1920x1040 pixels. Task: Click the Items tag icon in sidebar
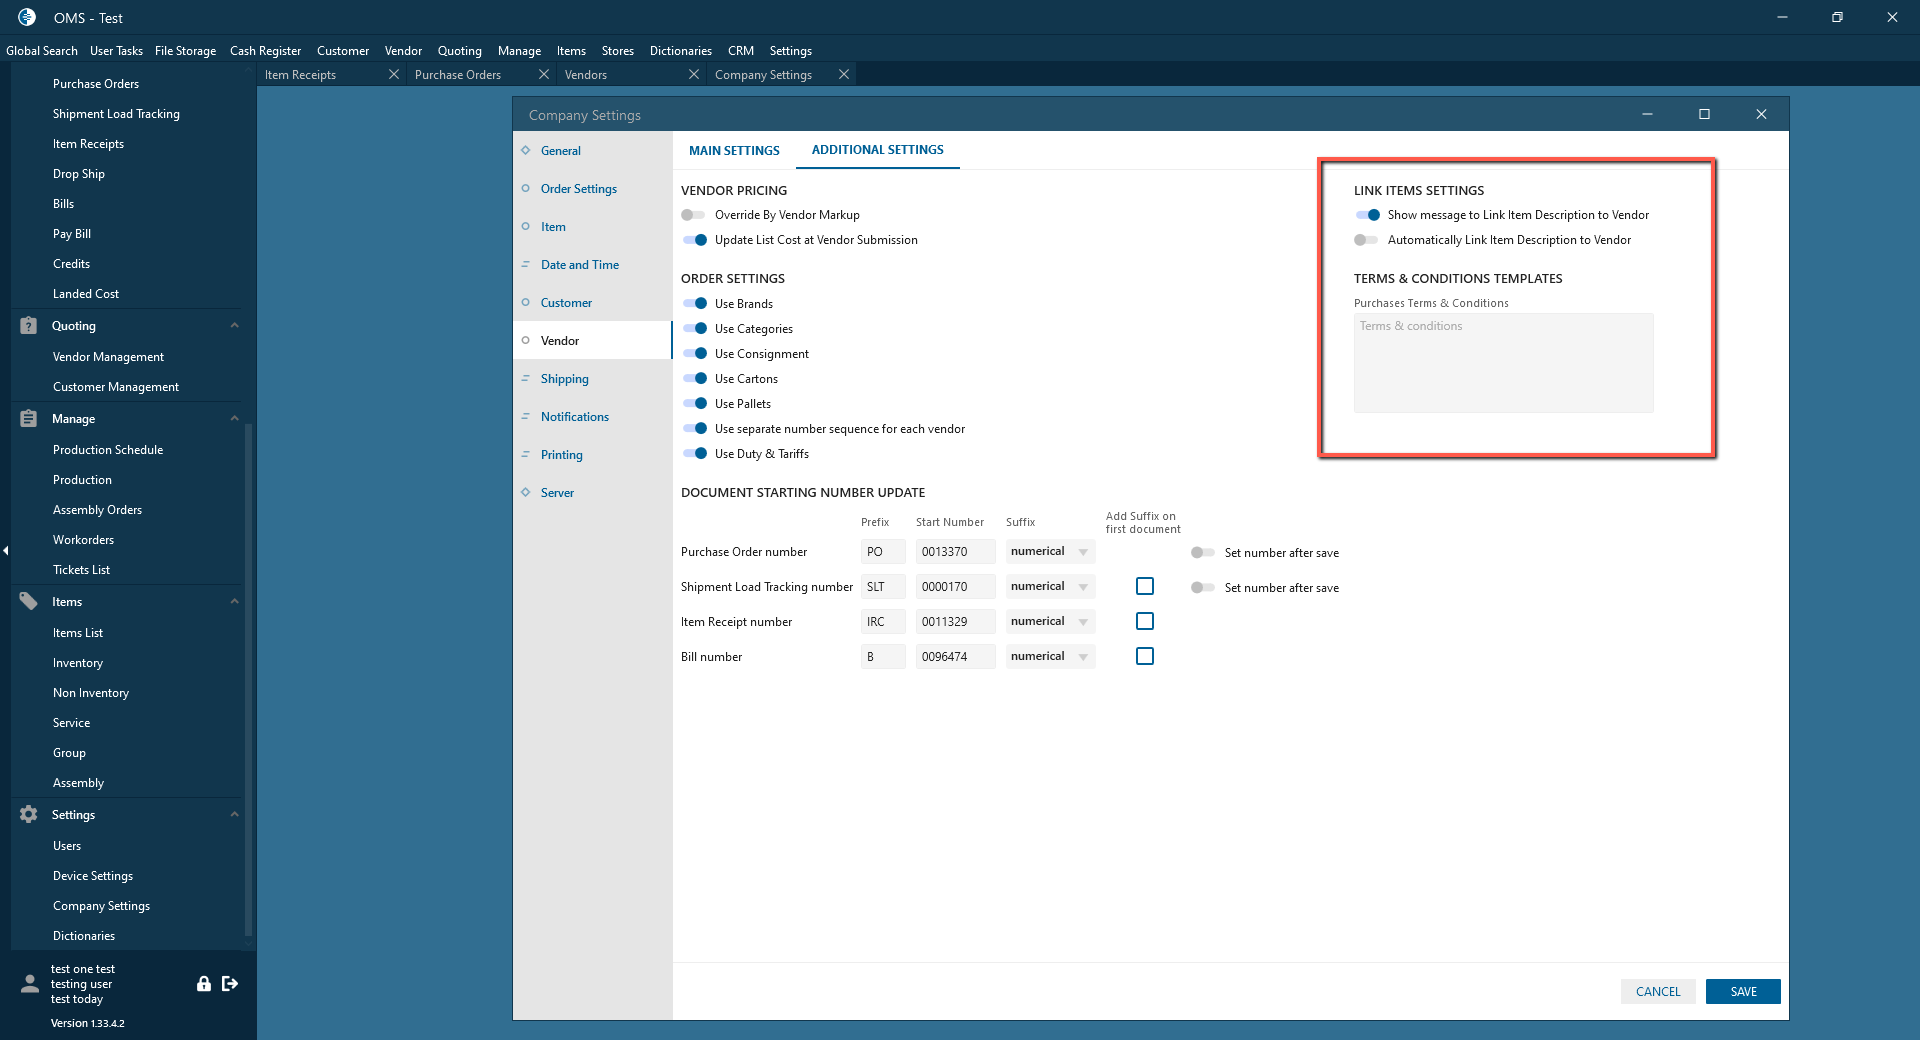[29, 602]
